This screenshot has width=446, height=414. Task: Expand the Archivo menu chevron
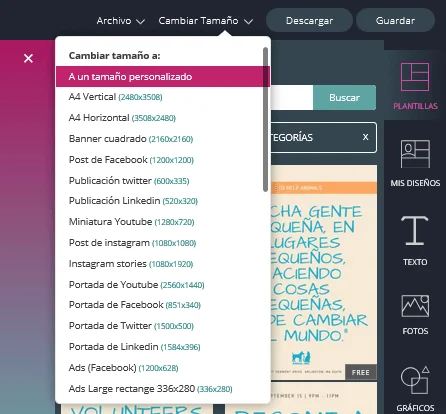click(141, 22)
